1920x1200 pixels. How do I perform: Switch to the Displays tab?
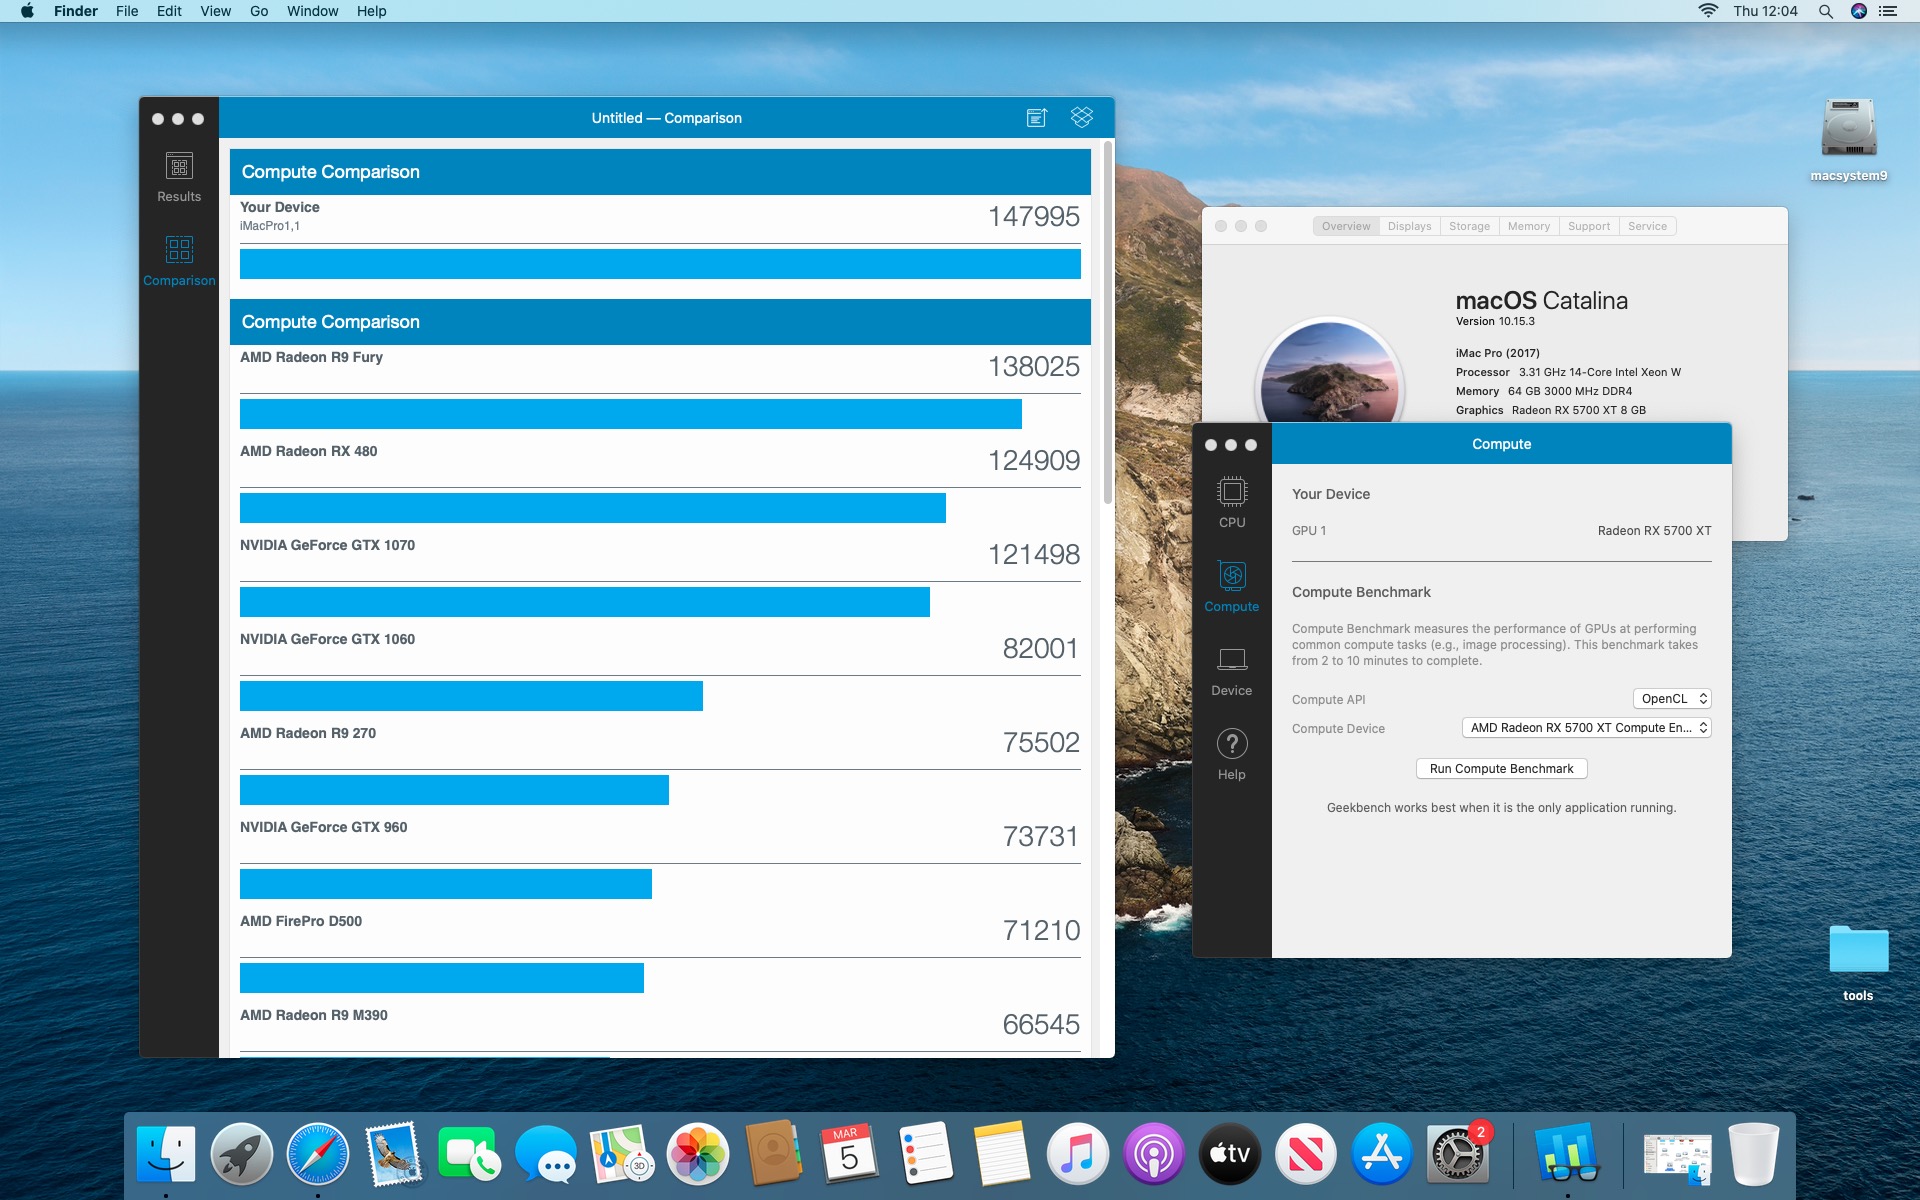1409,226
